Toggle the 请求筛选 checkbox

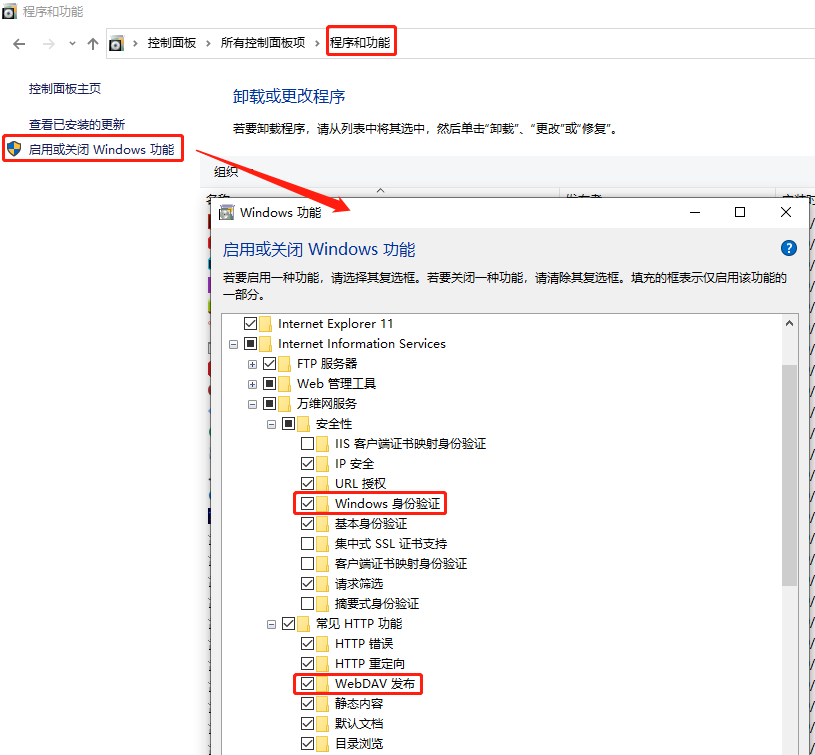307,584
